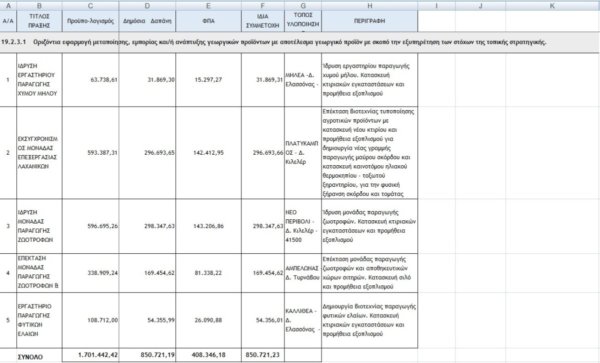Click the ΠΕΡΙΓΡΑΦΗ header cell
This screenshot has width=600, height=363.
(370, 21)
